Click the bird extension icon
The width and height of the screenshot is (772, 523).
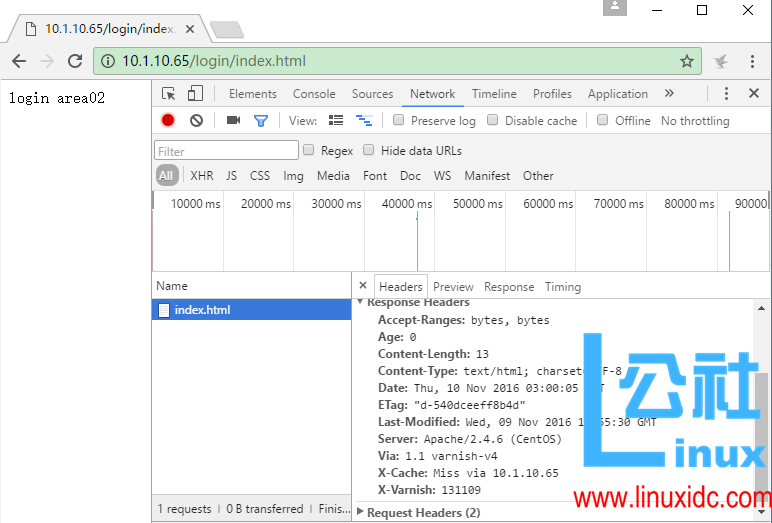tap(720, 61)
